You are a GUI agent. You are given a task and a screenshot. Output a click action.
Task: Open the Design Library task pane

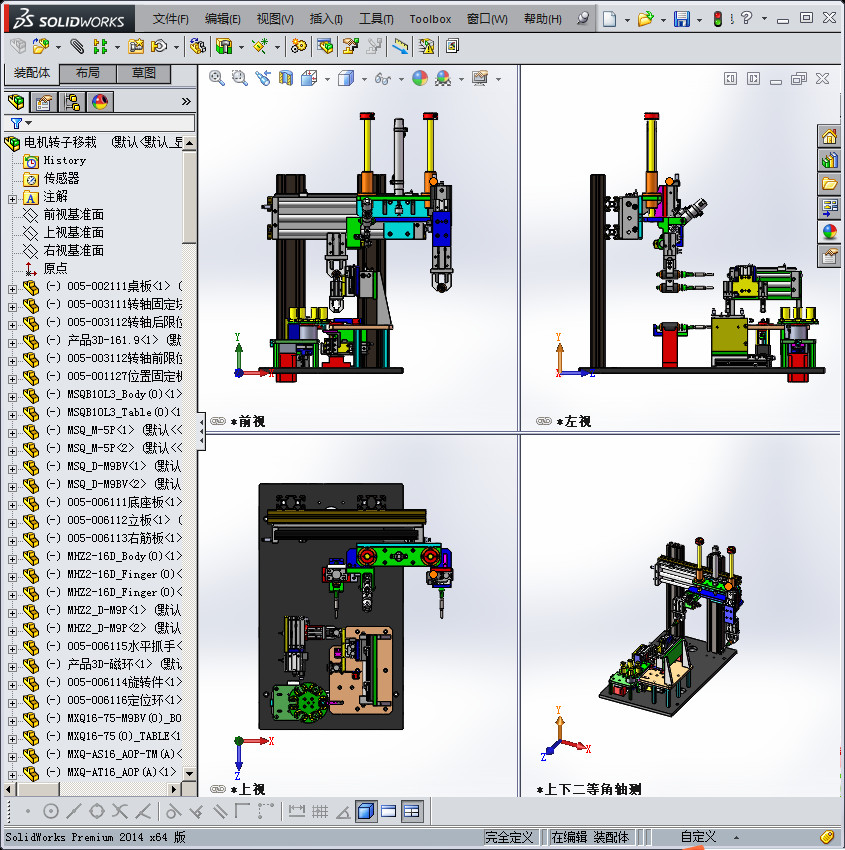[829, 160]
